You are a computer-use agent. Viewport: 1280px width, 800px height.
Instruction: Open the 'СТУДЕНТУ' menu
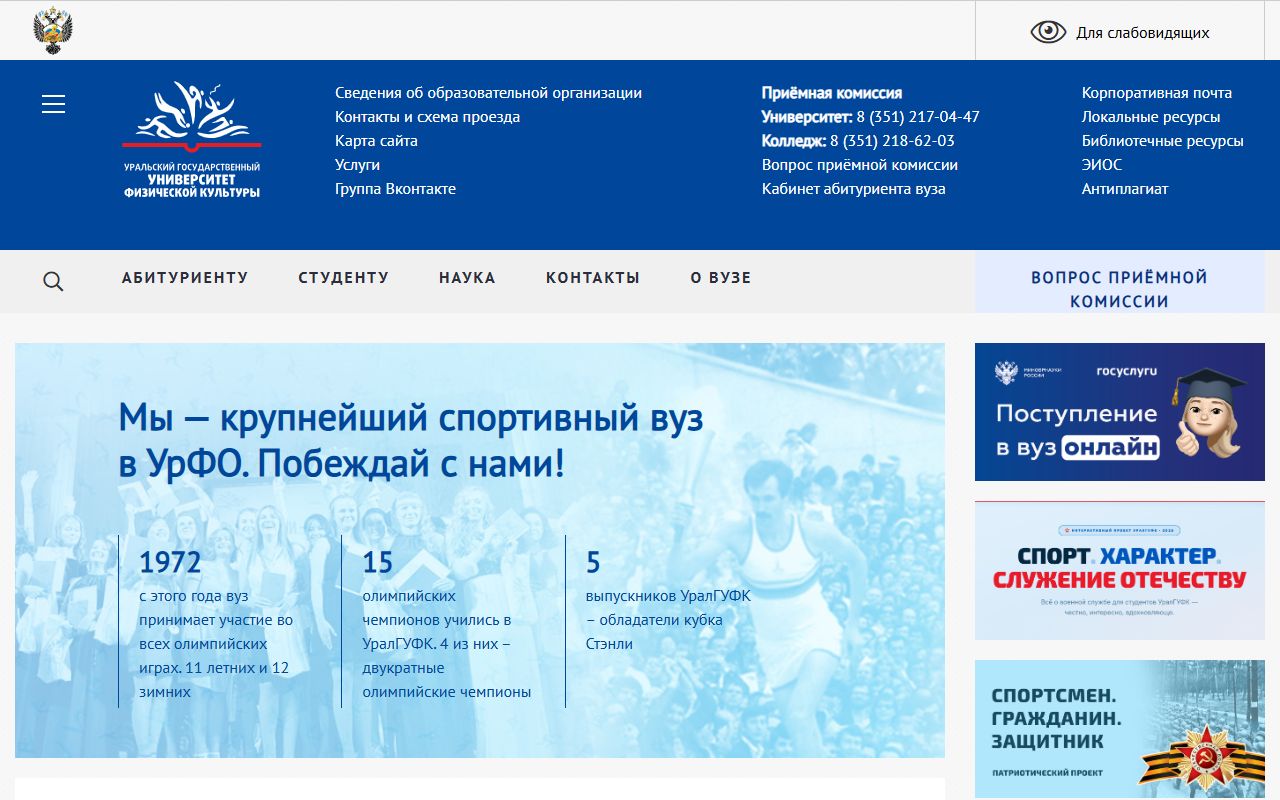click(343, 278)
